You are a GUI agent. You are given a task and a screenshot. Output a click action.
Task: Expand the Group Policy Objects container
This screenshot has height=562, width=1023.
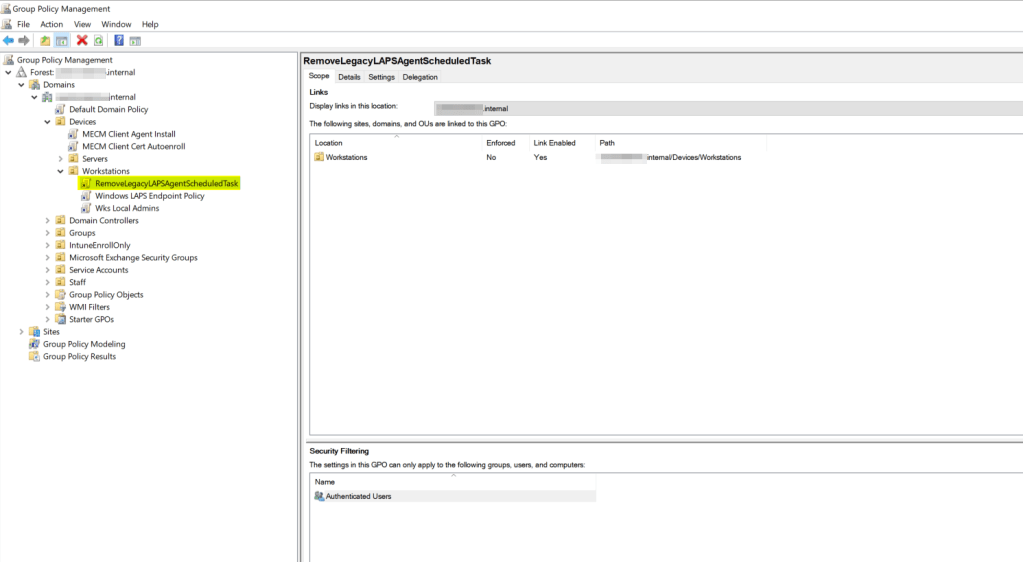(47, 295)
